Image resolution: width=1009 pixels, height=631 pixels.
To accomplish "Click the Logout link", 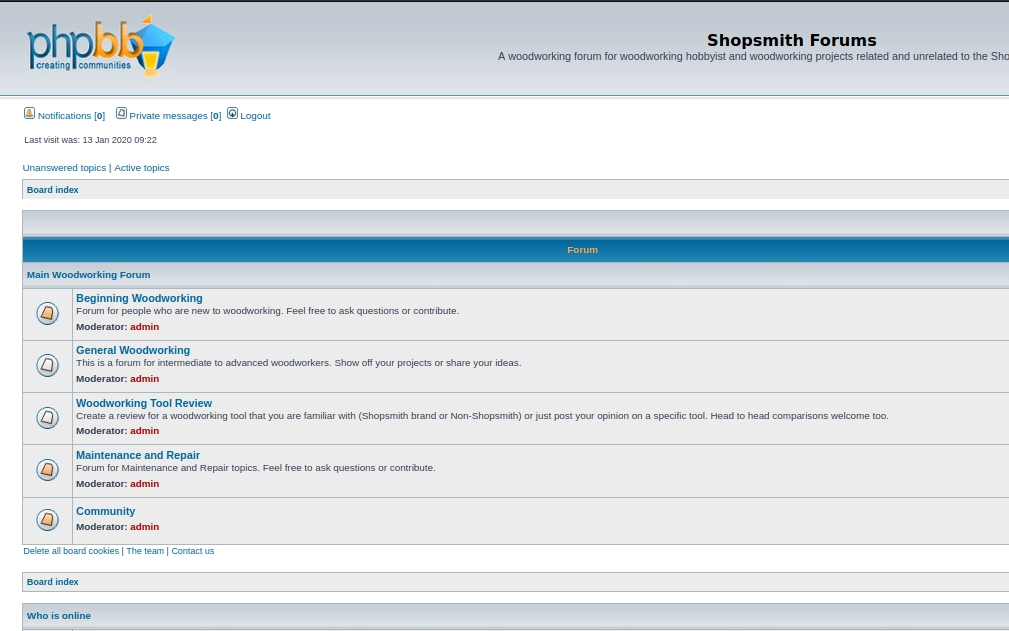I will click(255, 116).
